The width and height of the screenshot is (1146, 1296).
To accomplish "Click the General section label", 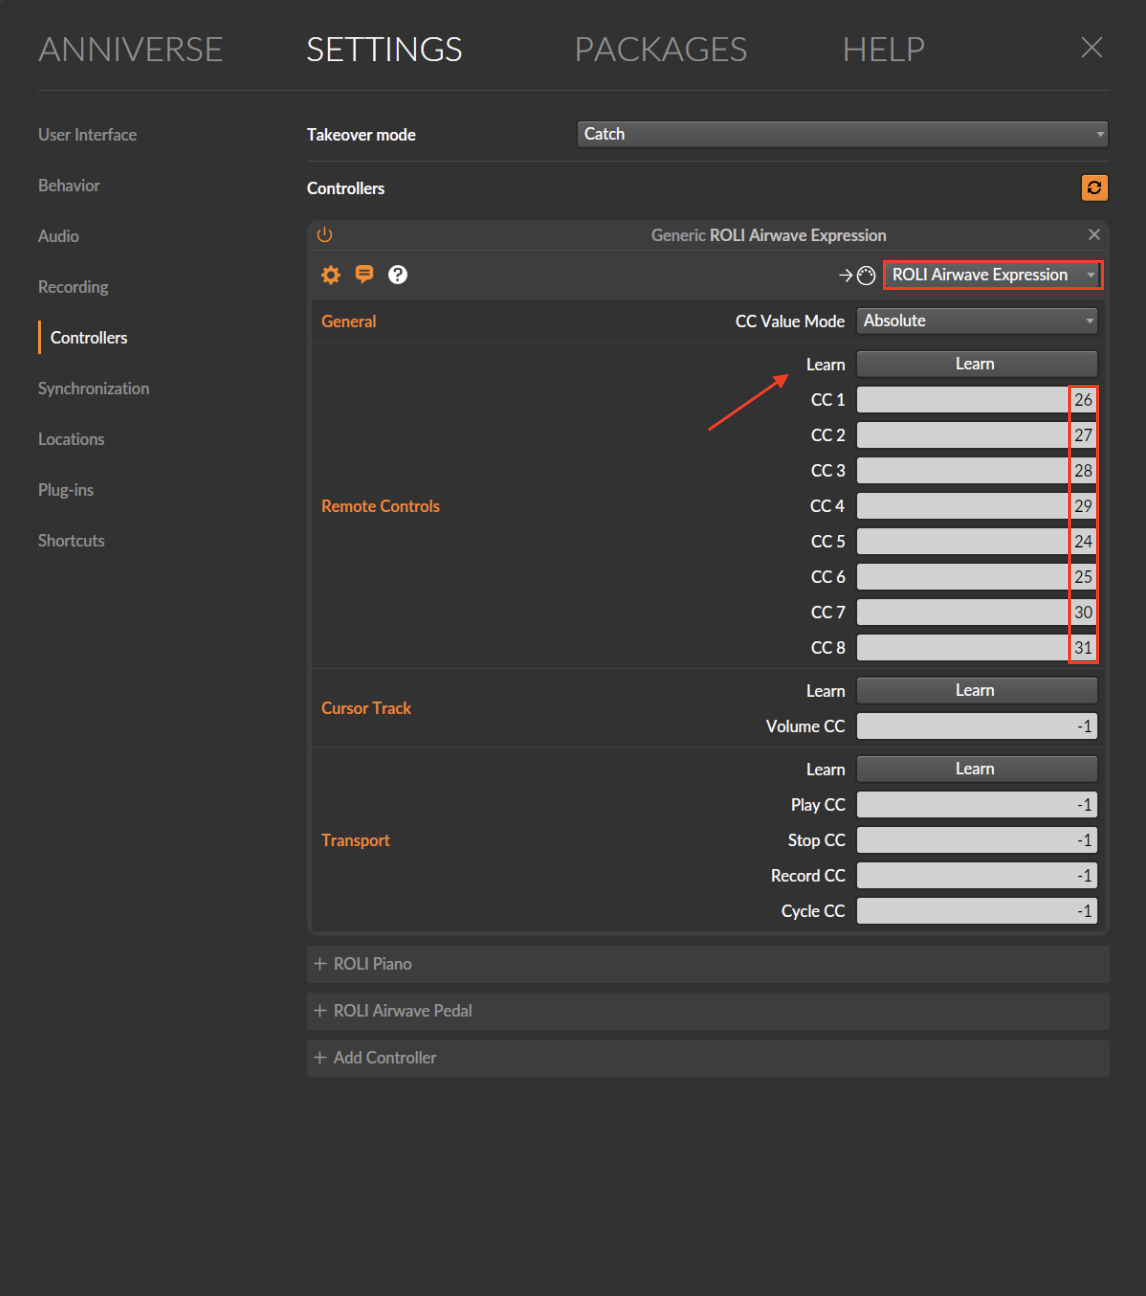I will [349, 321].
